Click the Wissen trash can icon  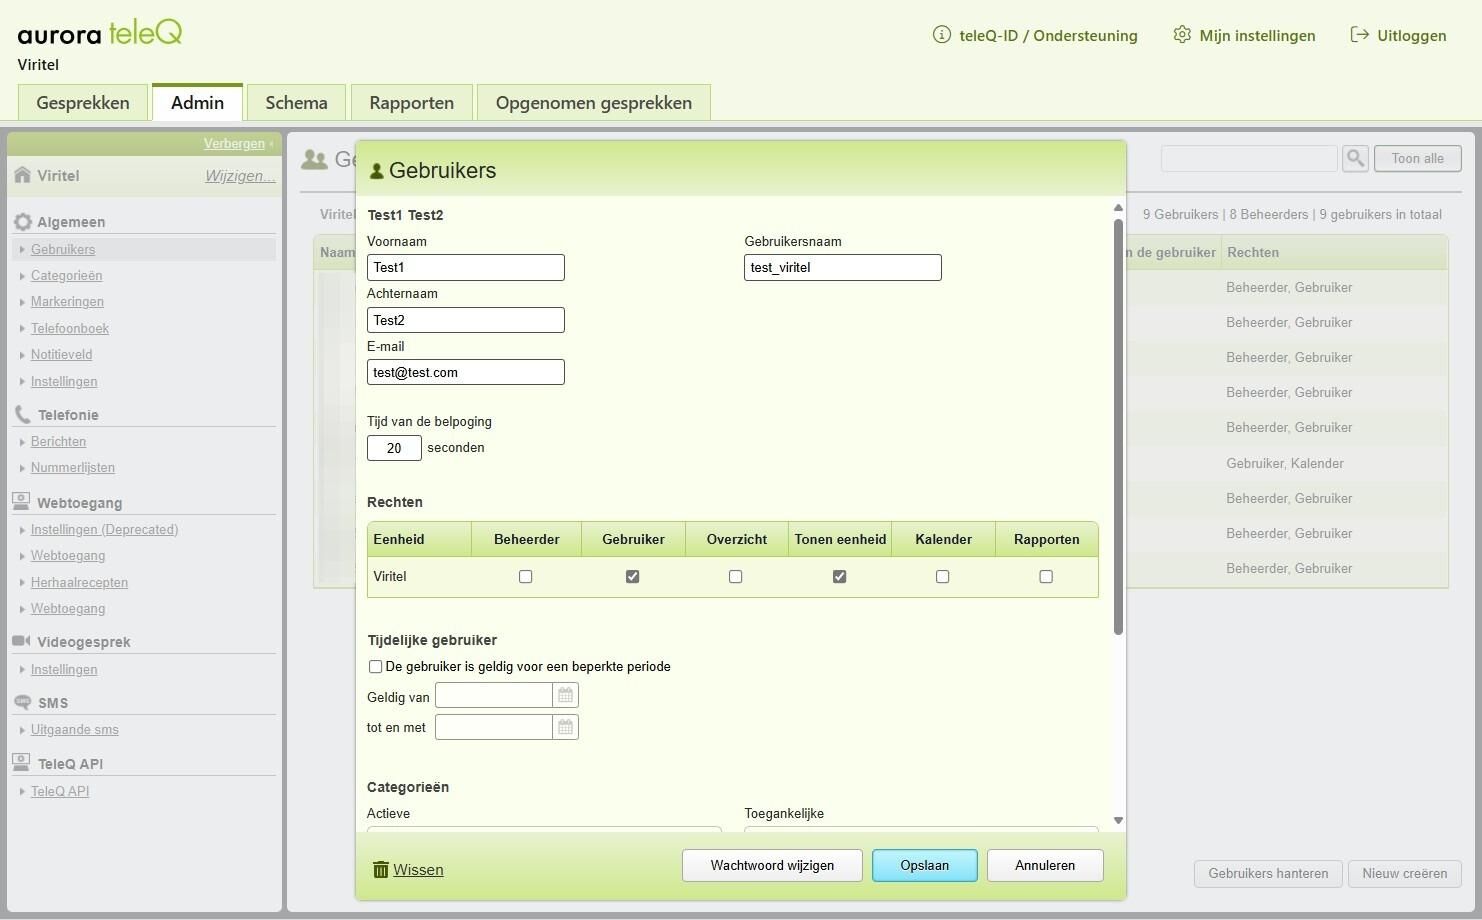380,870
